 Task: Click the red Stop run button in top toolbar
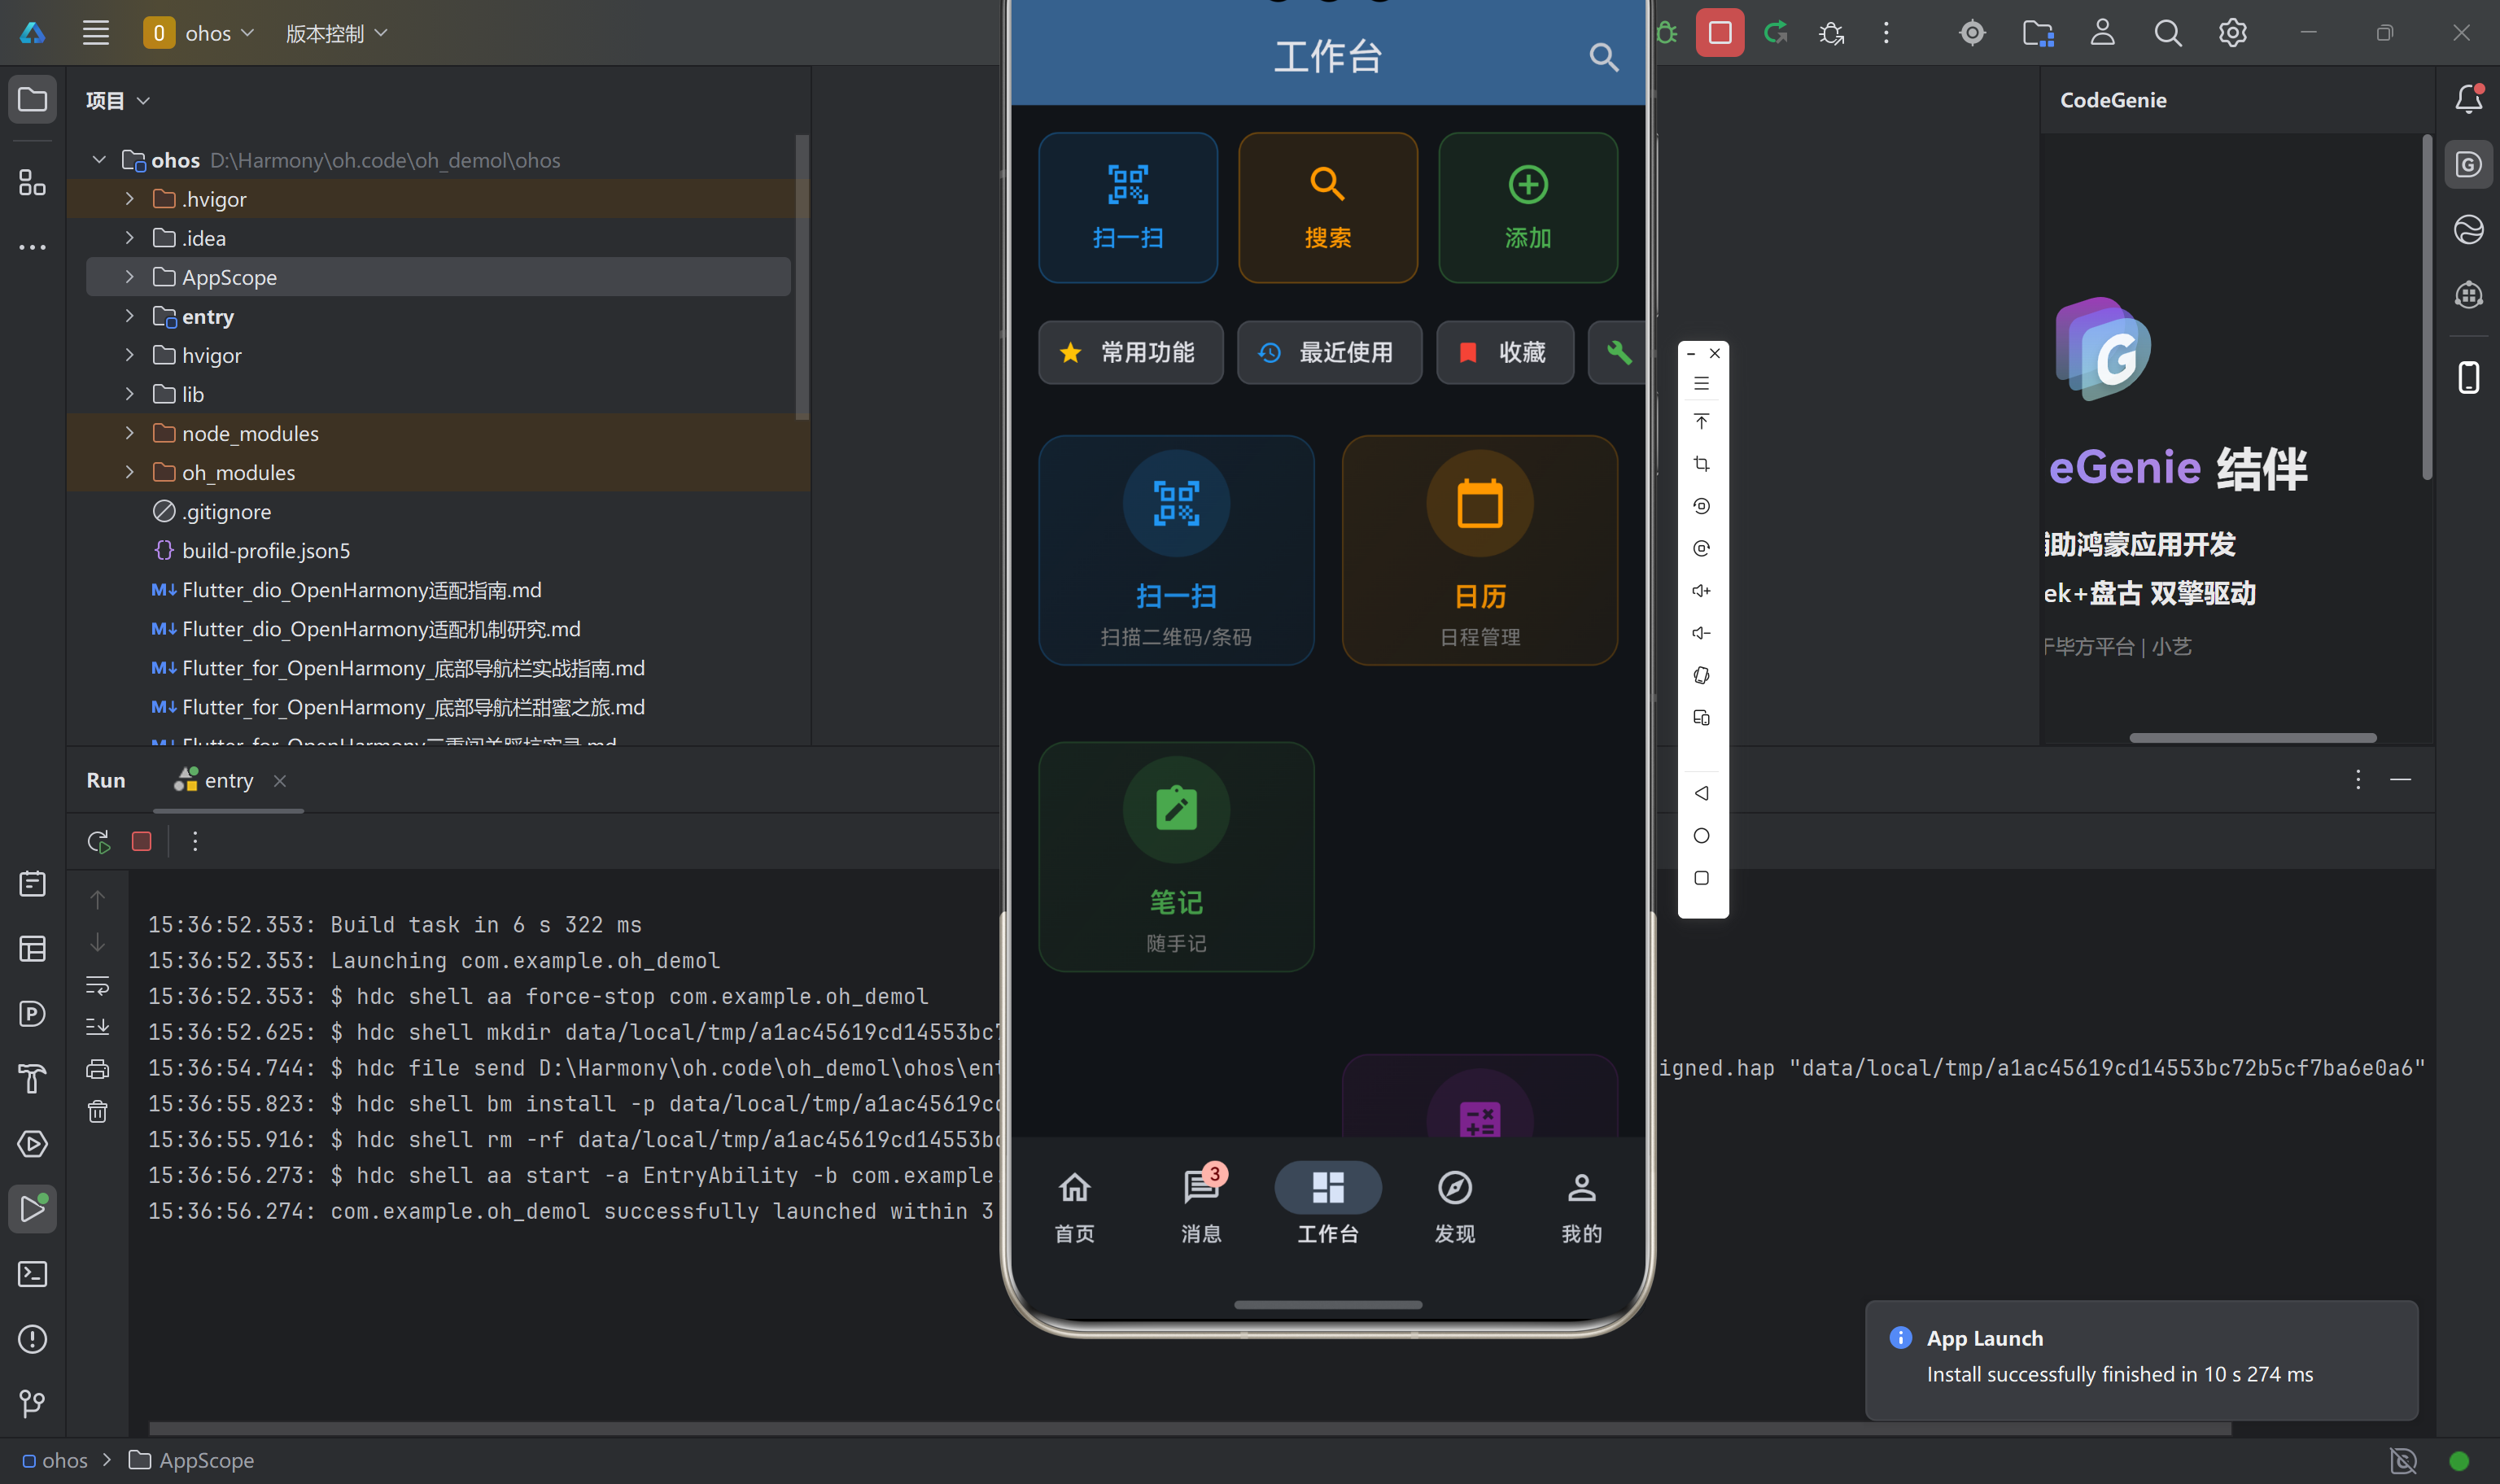click(x=1719, y=33)
